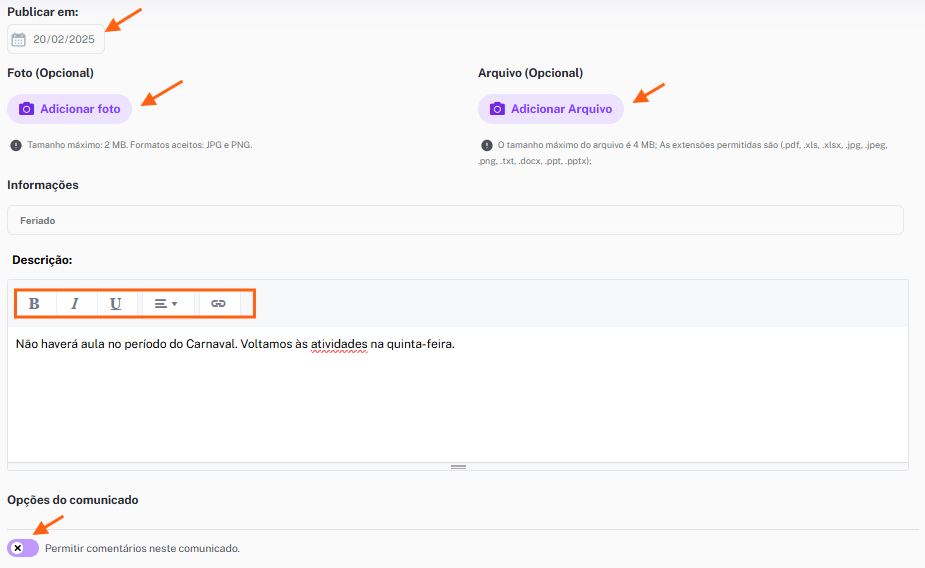The image size is (925, 568).
Task: Toggle italic formatting in the description editor
Action: click(x=75, y=304)
